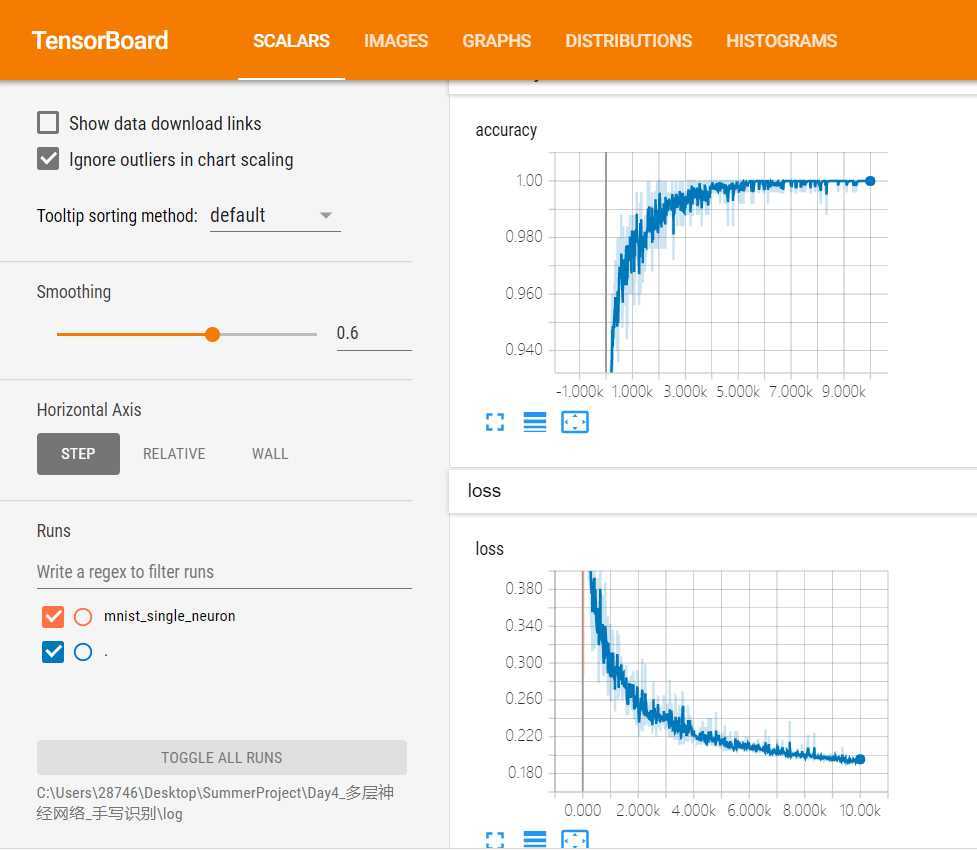Select only '.' run via blue radio circle

[83, 652]
